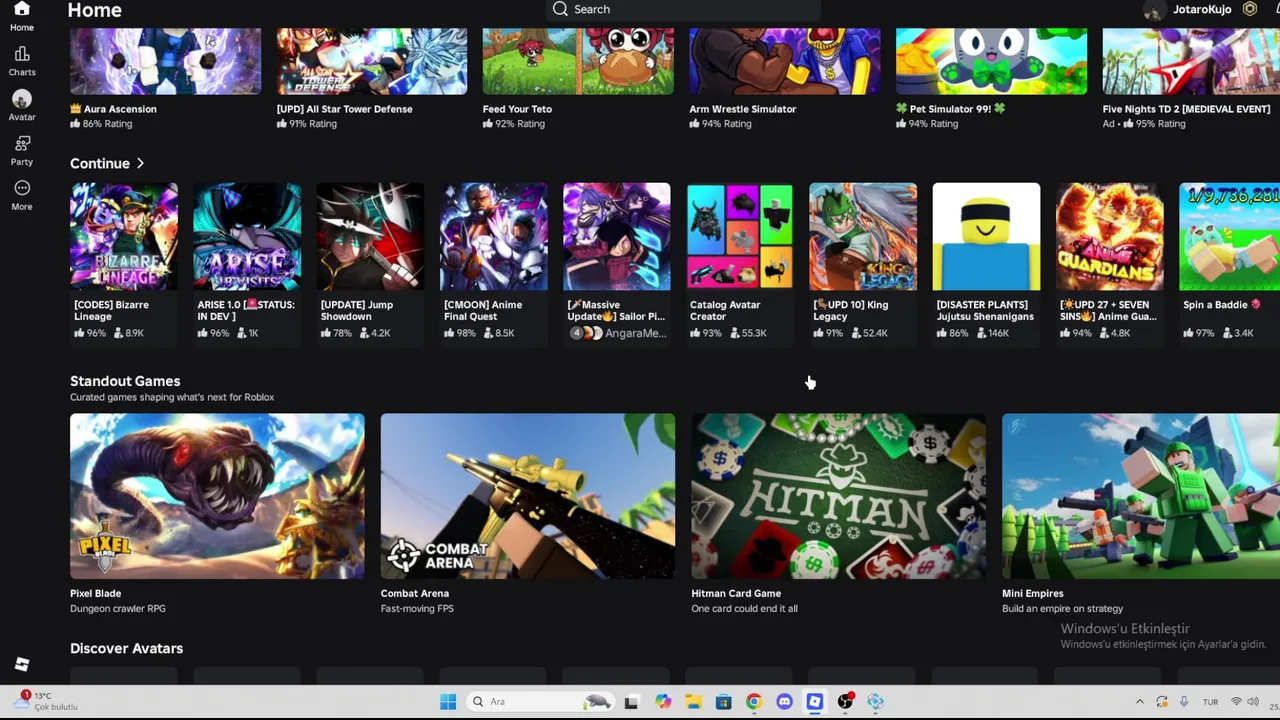Image resolution: width=1280 pixels, height=720 pixels.
Task: Click the volume speaker tray icon
Action: point(1255,702)
